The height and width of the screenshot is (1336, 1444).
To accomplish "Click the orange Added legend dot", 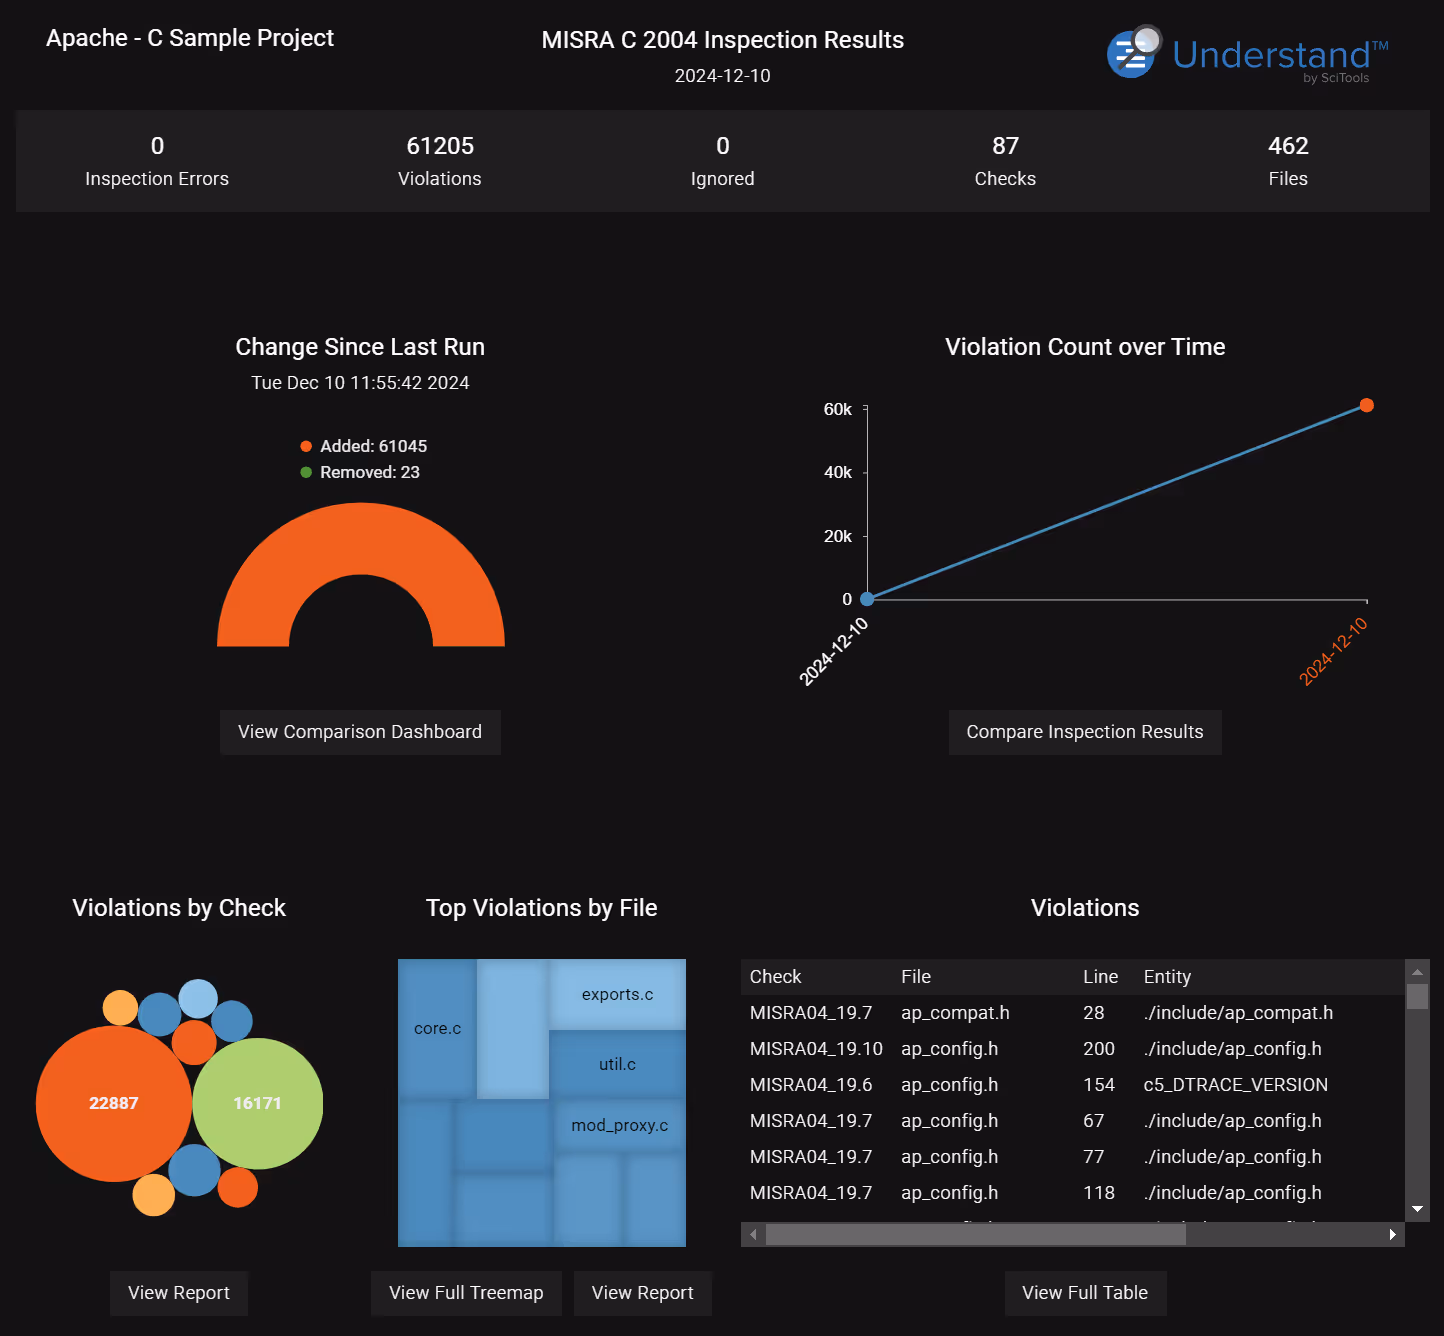I will (x=306, y=446).
